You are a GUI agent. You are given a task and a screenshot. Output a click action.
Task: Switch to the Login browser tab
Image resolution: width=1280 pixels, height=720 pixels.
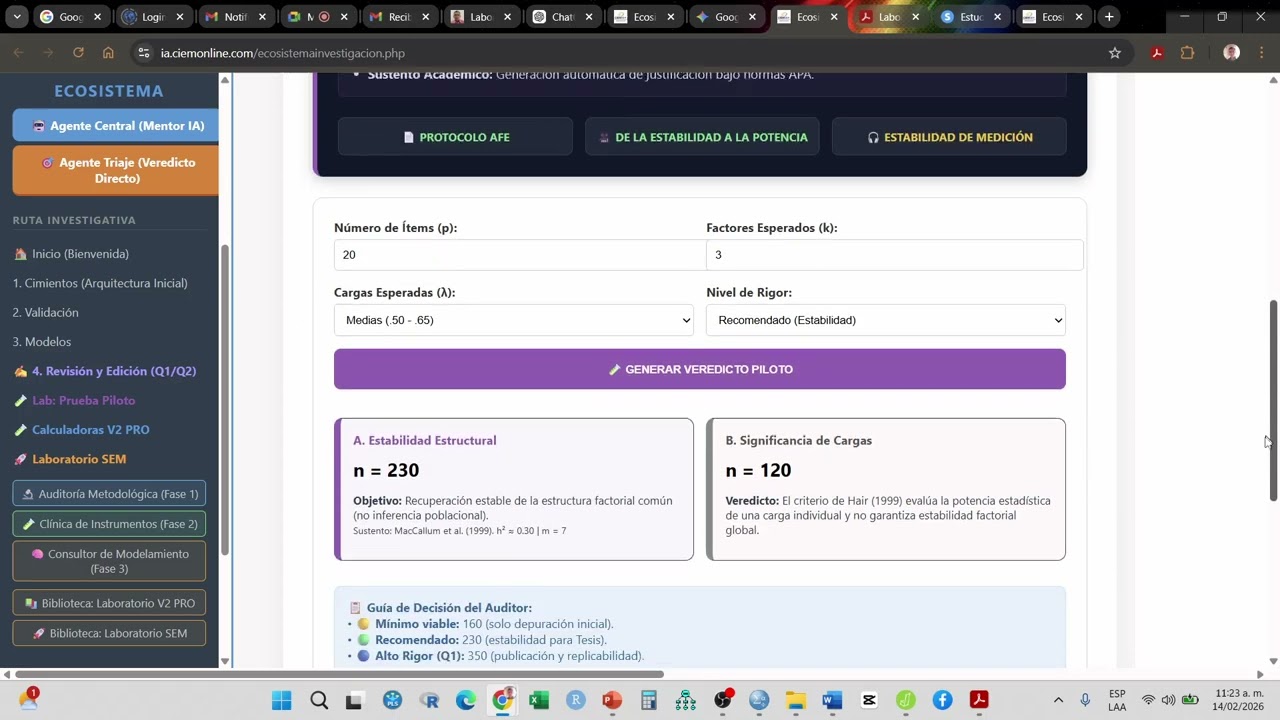[152, 17]
